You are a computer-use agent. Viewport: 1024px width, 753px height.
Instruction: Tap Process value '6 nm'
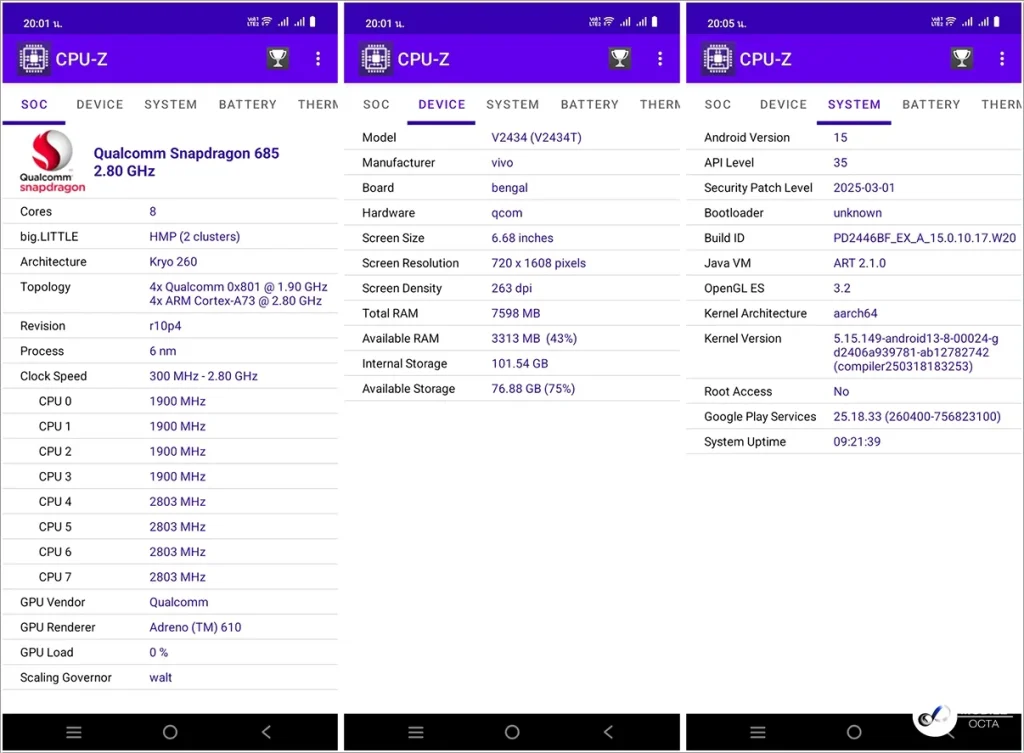(163, 351)
